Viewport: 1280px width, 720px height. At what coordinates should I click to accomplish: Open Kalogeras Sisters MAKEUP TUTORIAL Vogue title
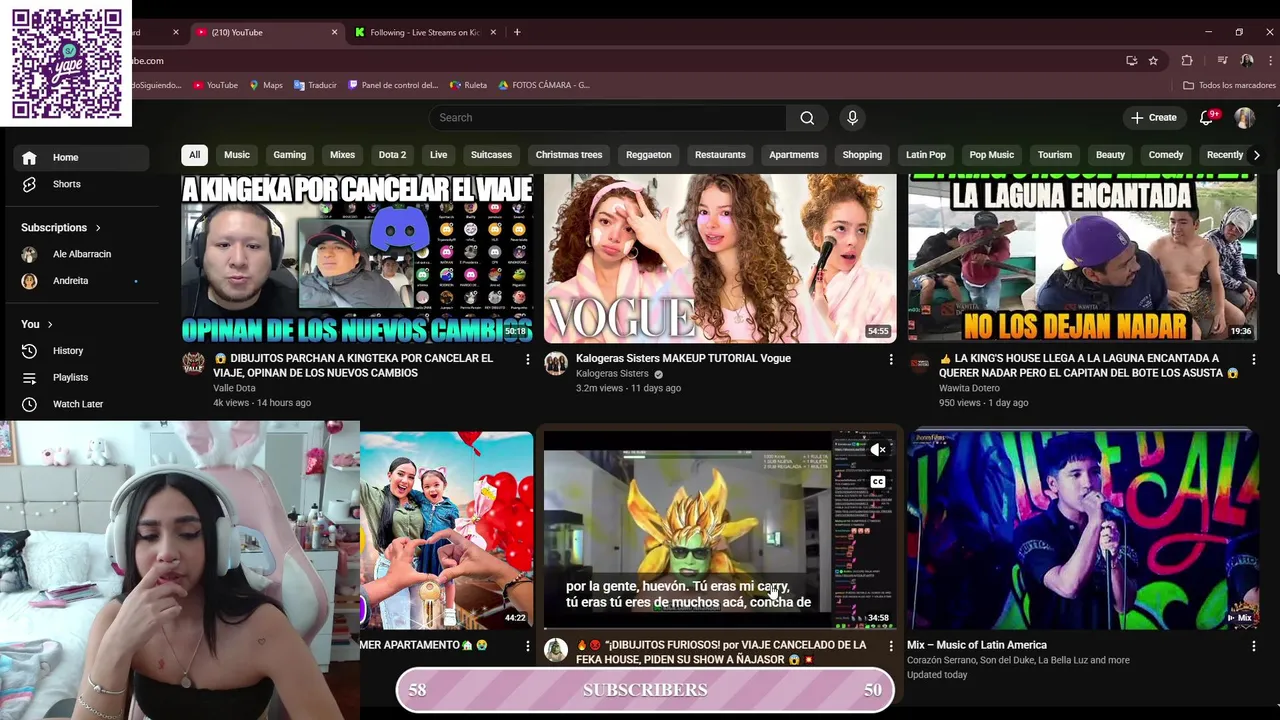[x=683, y=358]
